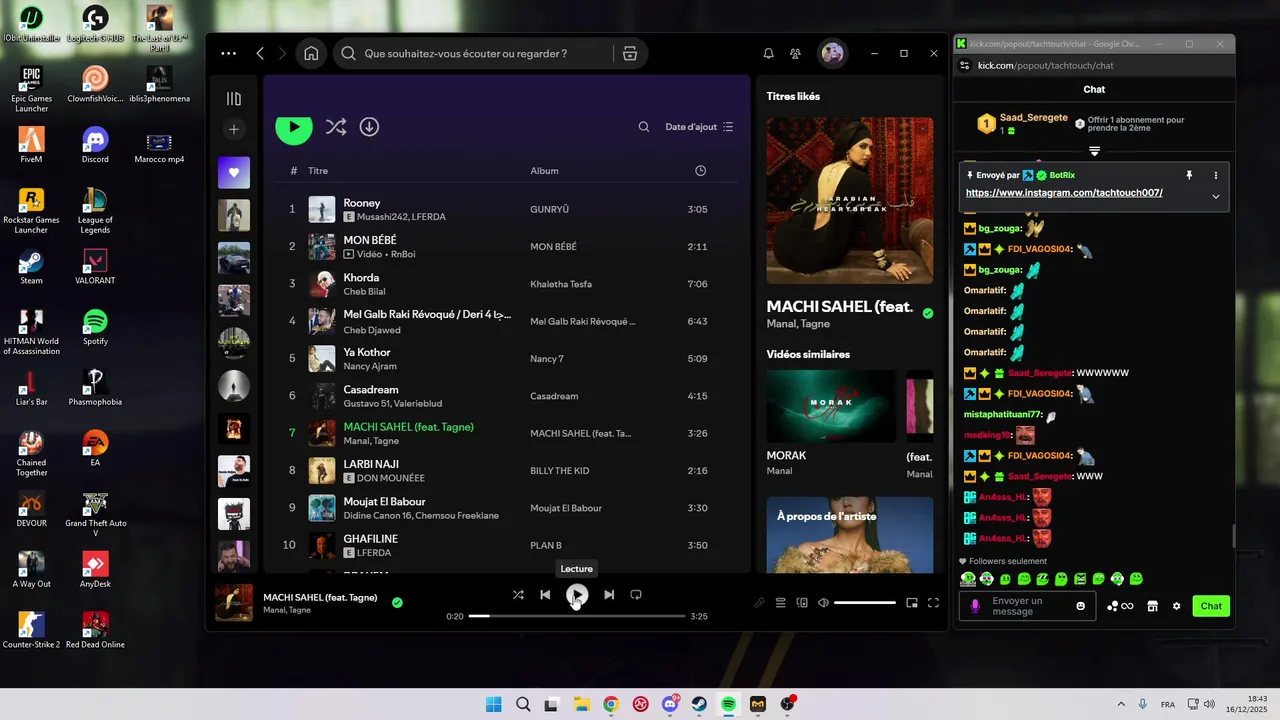
Task: Open Spotify notifications bell
Action: (768, 54)
